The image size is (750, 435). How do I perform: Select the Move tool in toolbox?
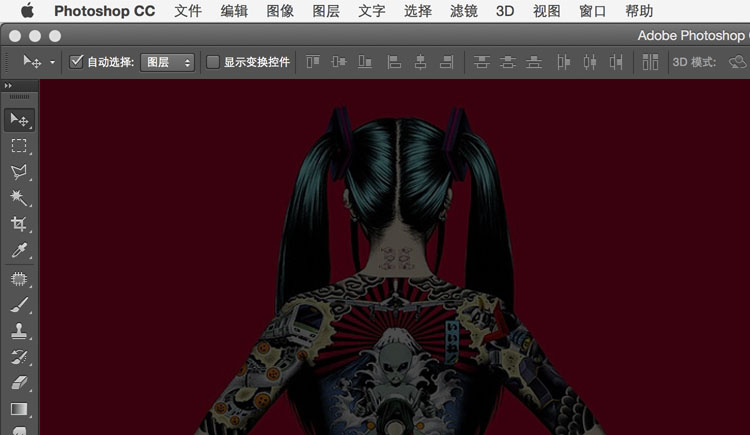[19, 120]
